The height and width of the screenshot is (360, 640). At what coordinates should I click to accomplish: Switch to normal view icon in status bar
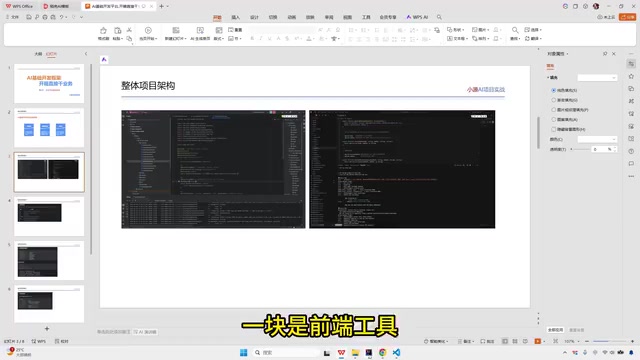(505, 341)
